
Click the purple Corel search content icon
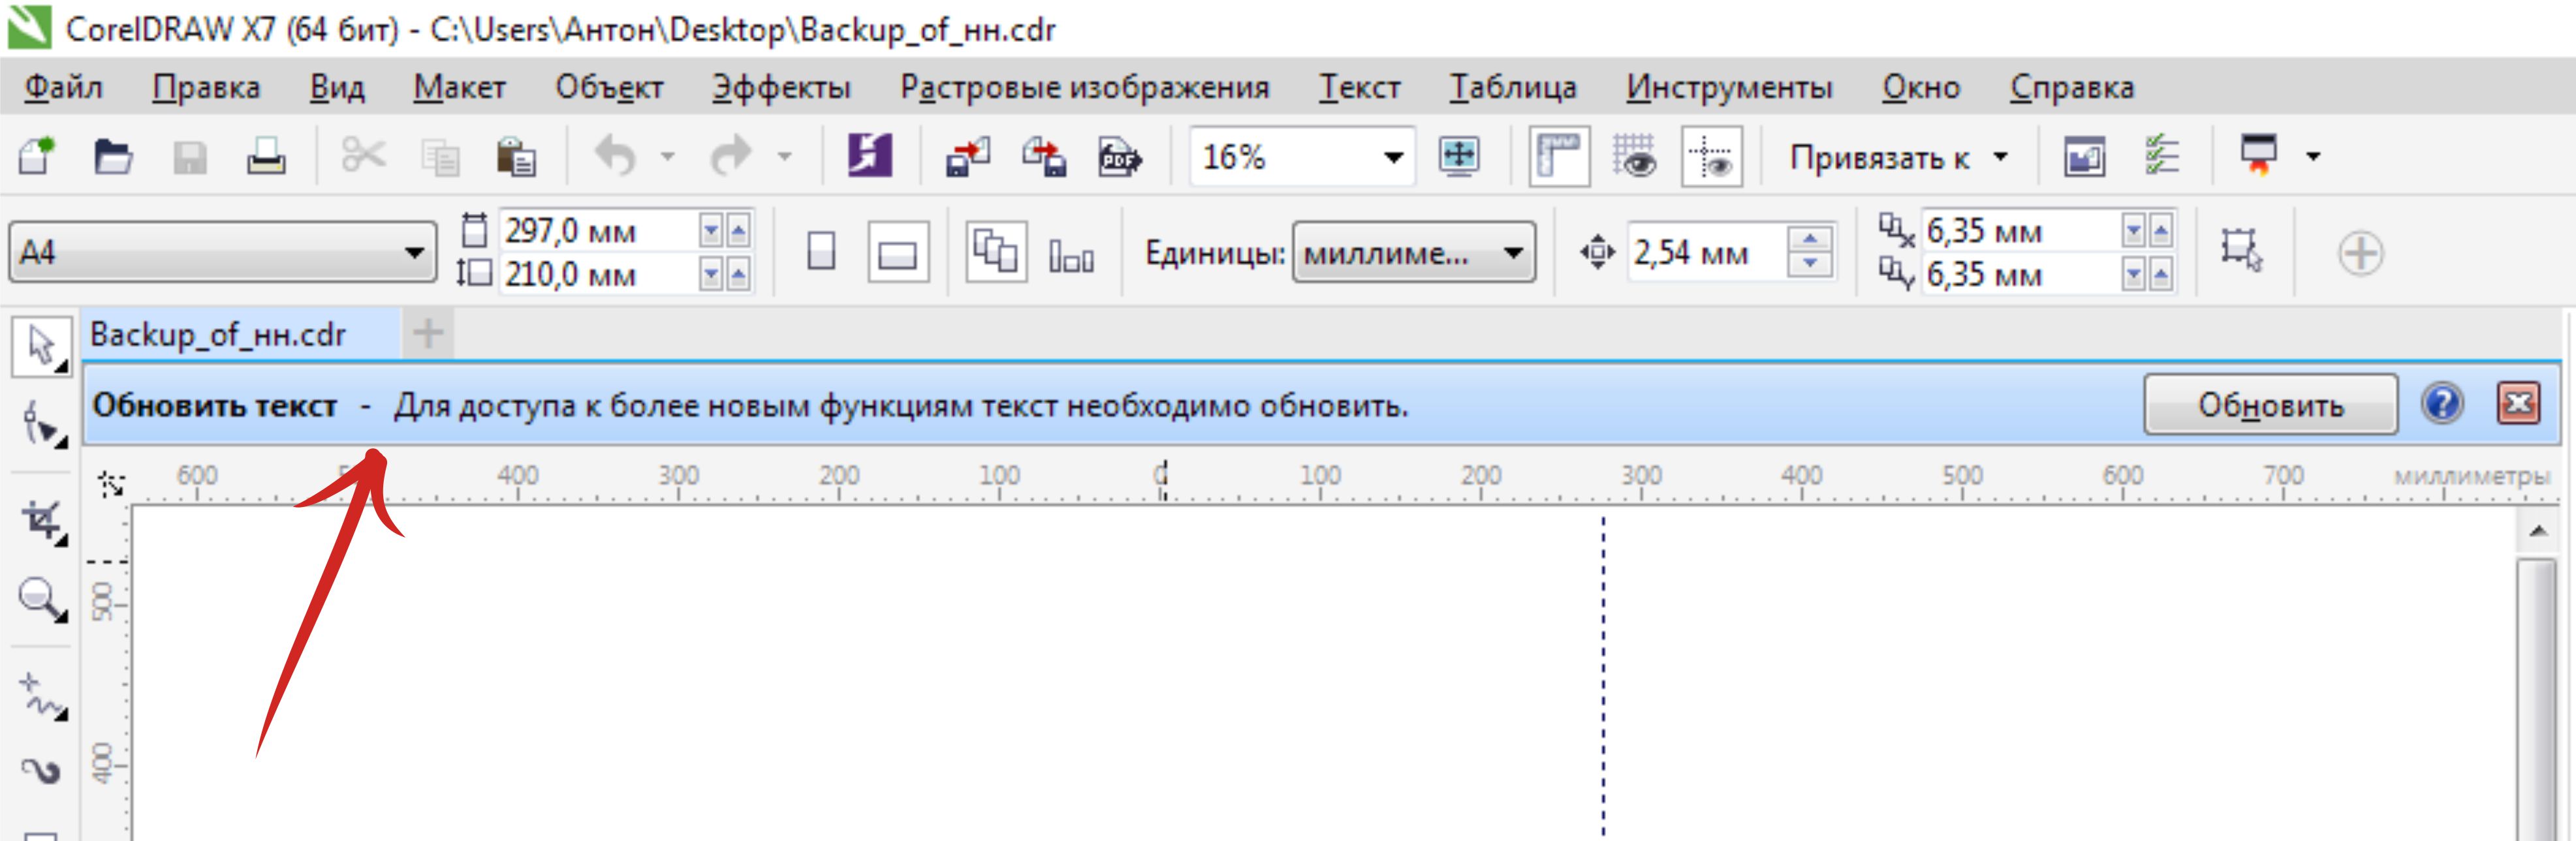(870, 156)
